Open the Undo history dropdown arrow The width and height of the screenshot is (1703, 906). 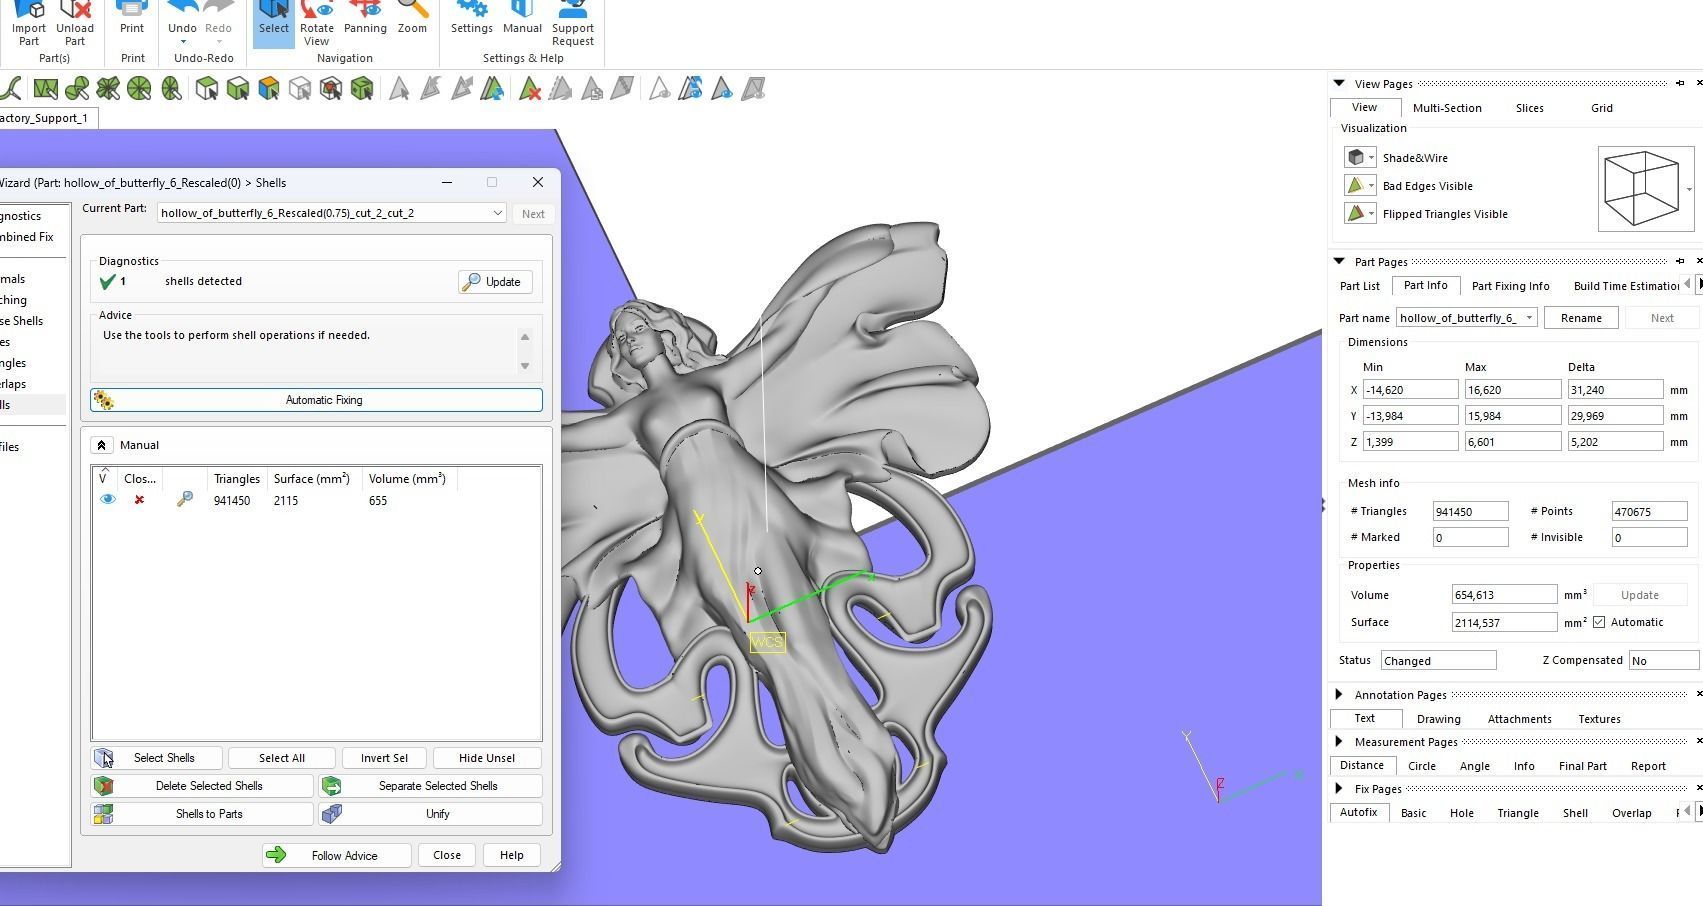pyautogui.click(x=183, y=42)
